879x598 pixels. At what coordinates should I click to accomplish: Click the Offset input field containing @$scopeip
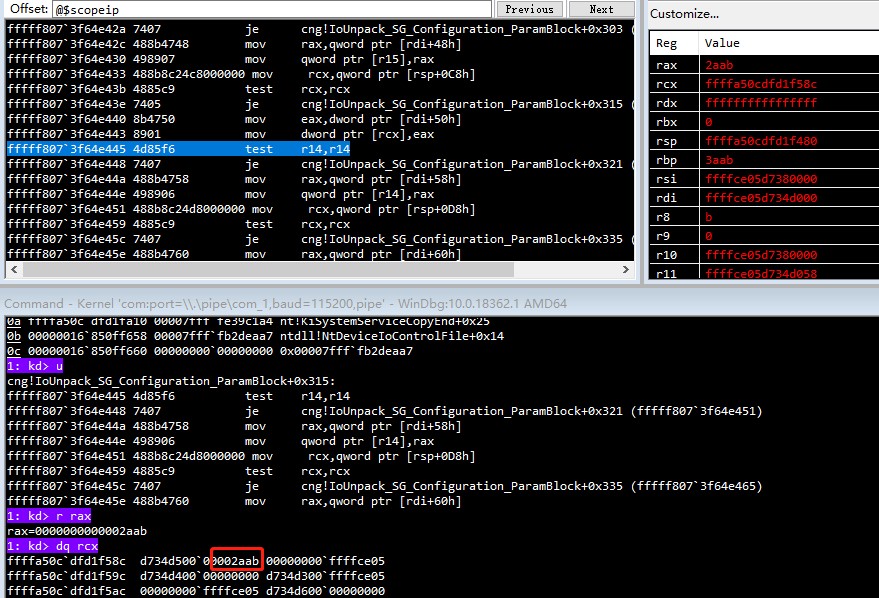(272, 10)
